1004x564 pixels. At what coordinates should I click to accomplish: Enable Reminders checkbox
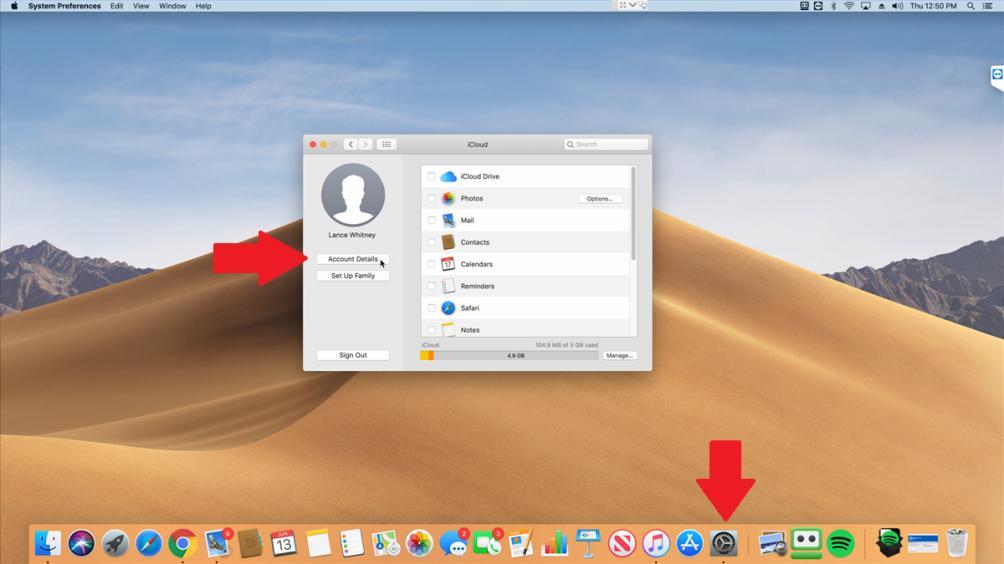pyautogui.click(x=432, y=286)
